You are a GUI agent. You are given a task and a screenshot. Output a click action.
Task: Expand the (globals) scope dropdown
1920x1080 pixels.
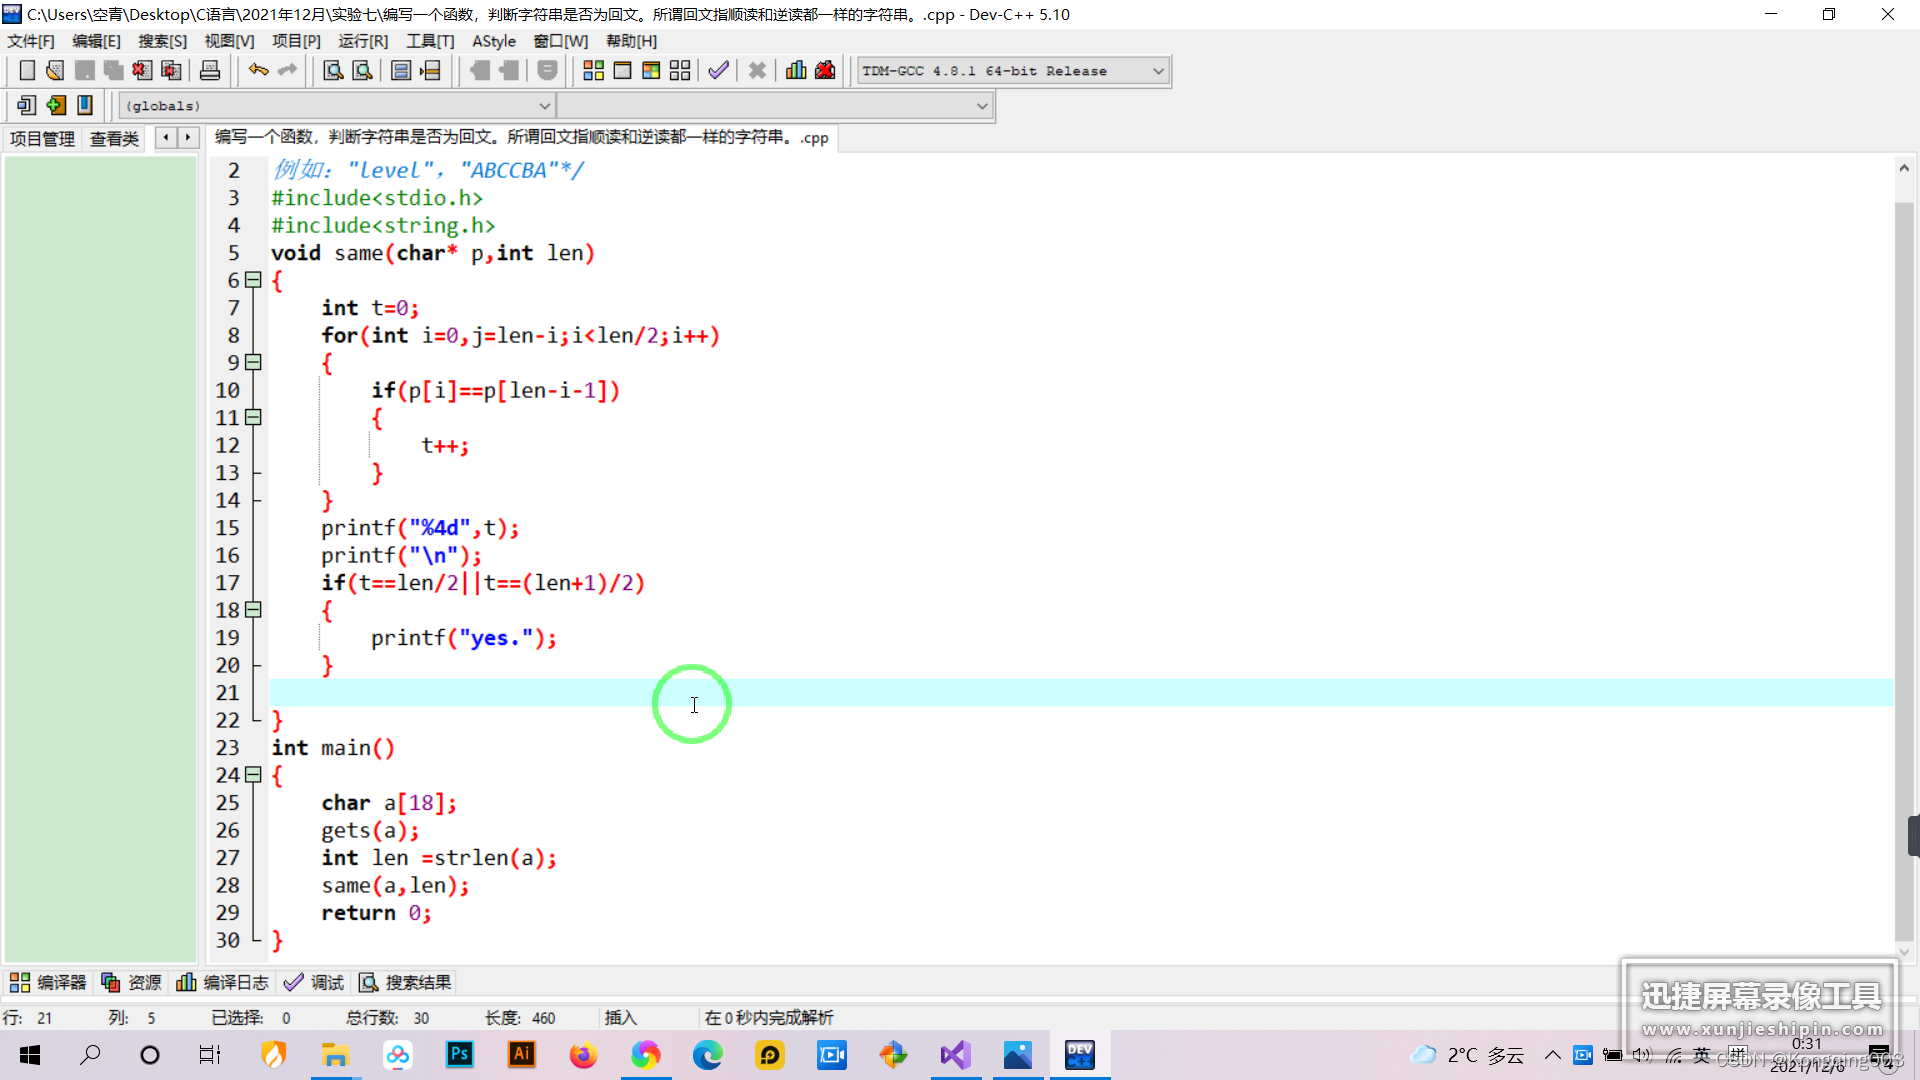point(544,106)
